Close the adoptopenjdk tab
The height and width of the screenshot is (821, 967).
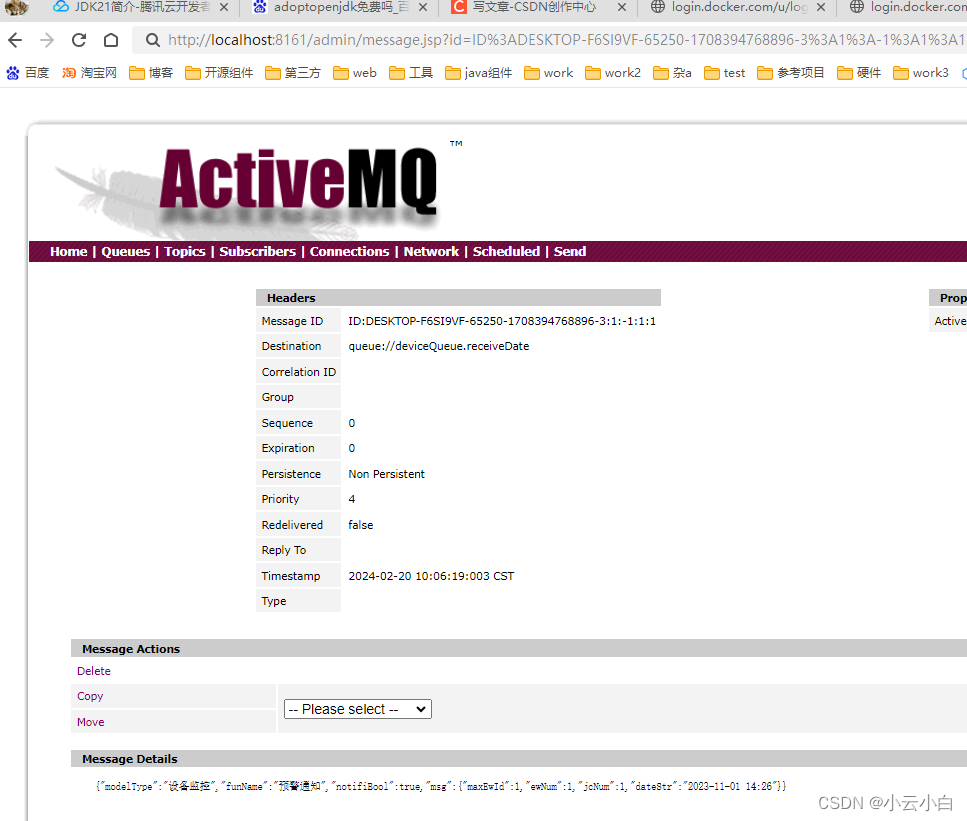pos(422,7)
